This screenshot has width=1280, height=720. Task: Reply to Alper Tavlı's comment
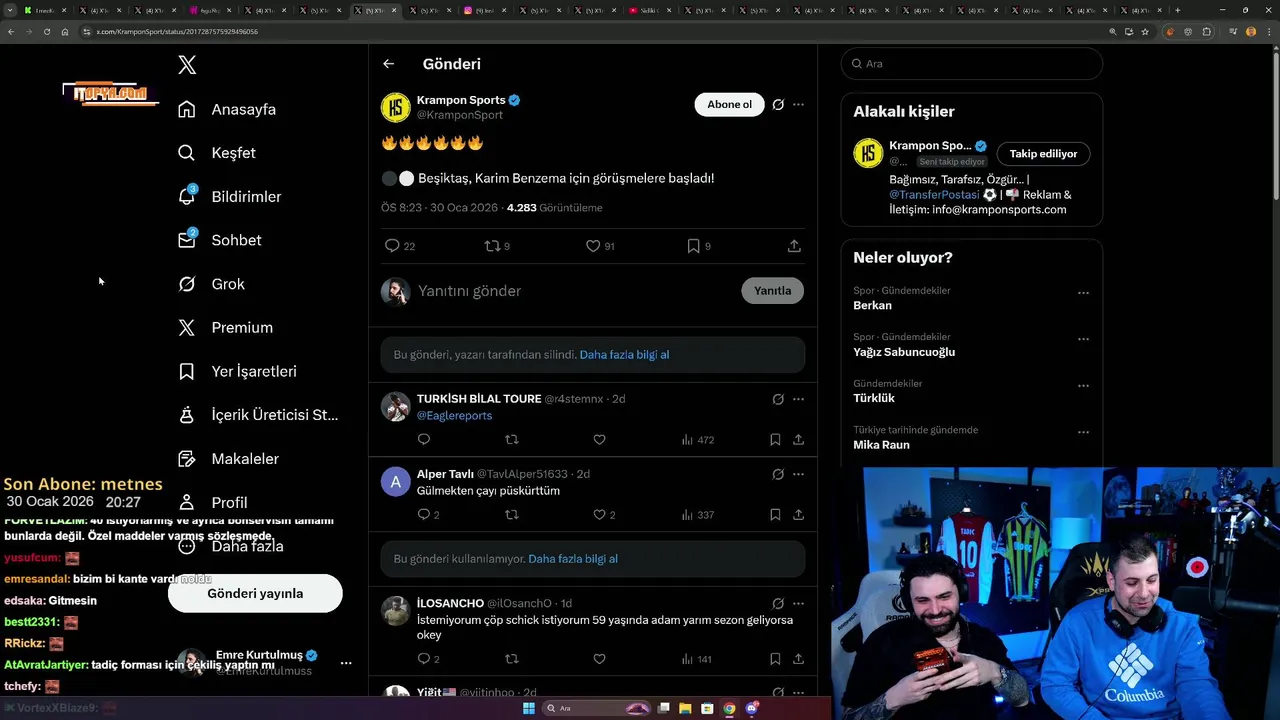pyautogui.click(x=424, y=515)
